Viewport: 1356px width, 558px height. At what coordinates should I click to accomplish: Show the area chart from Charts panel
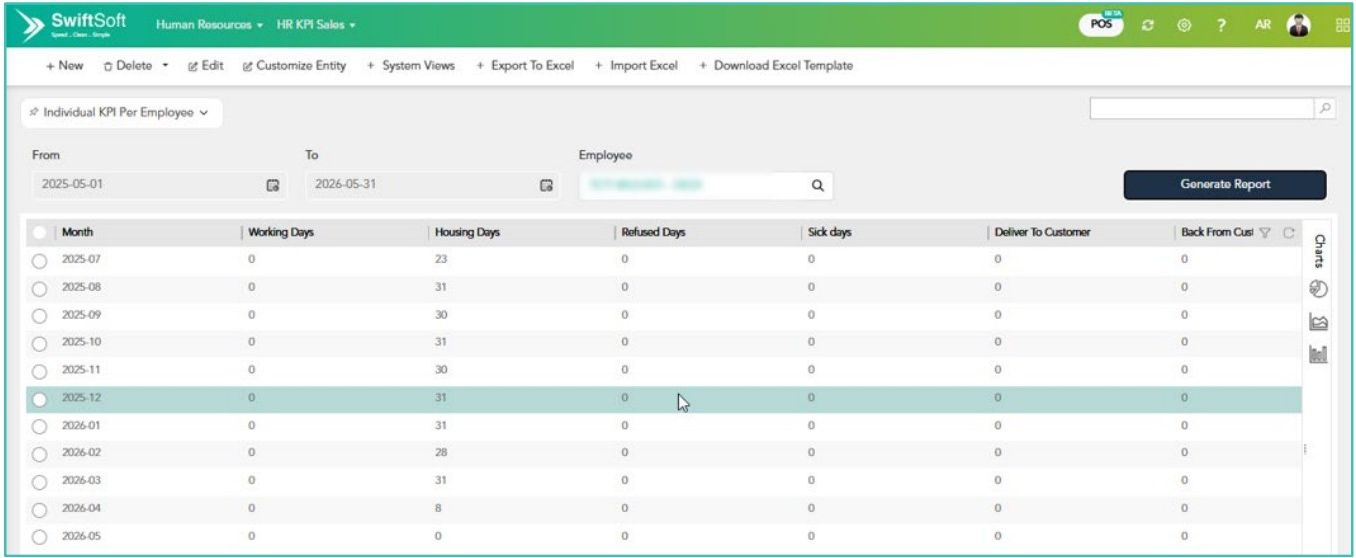pyautogui.click(x=1318, y=321)
